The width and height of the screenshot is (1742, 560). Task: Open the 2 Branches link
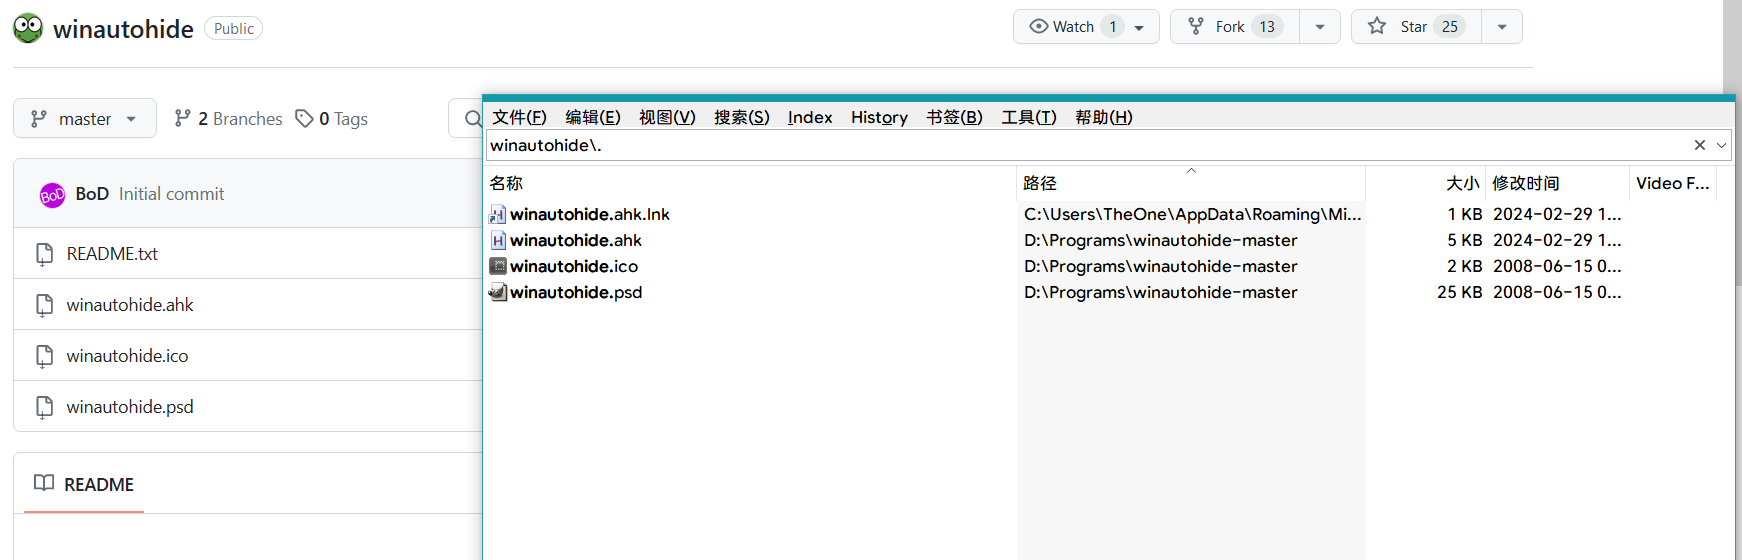229,119
